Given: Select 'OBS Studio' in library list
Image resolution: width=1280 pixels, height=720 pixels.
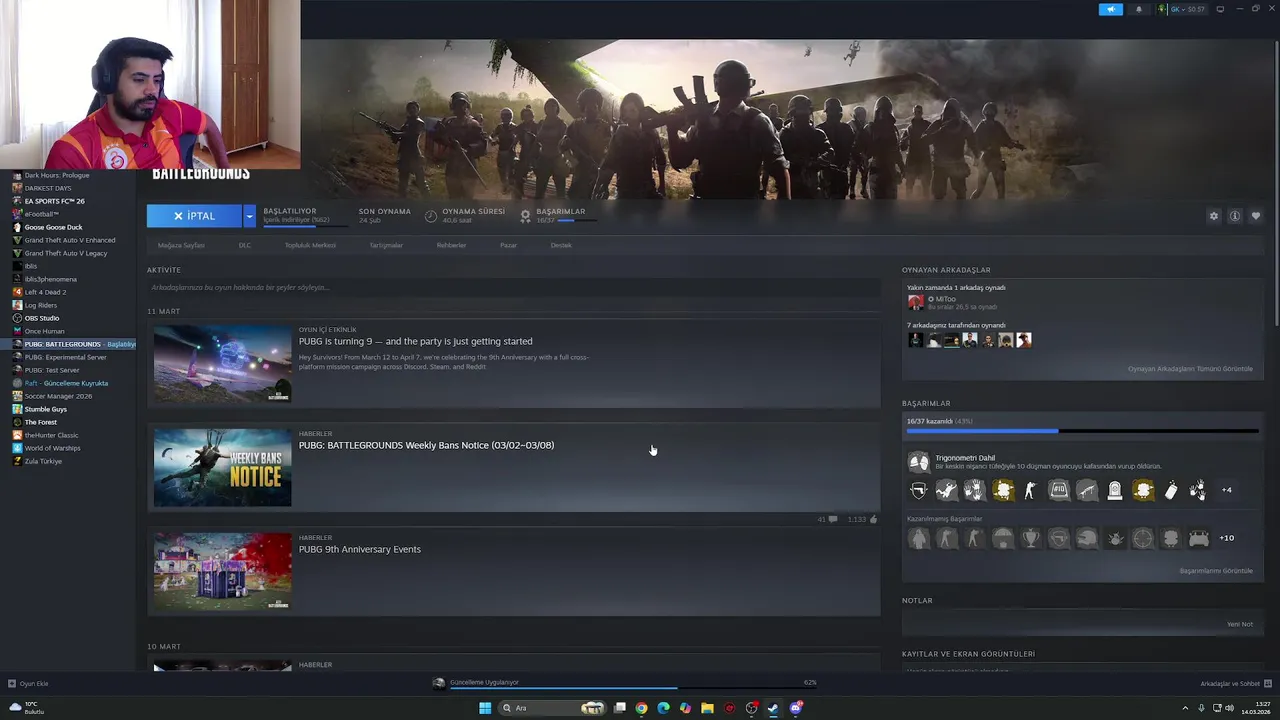Looking at the screenshot, I should click(x=42, y=318).
